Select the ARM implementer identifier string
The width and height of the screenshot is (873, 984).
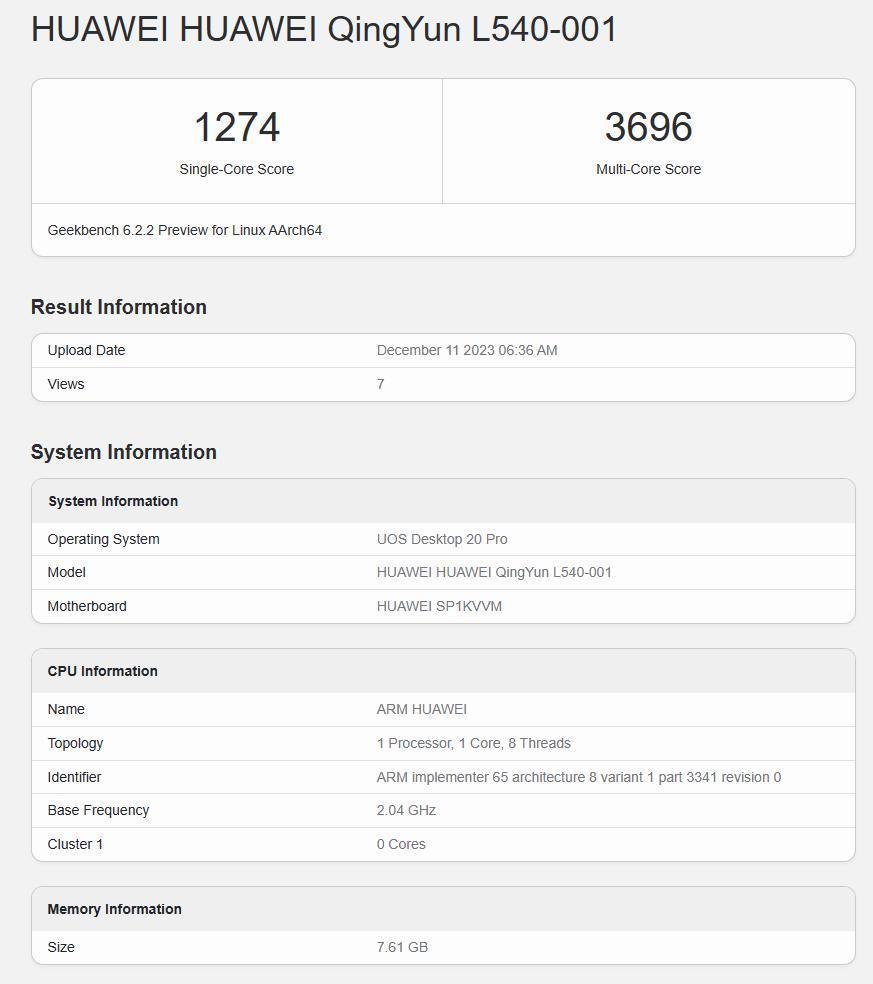pos(578,777)
